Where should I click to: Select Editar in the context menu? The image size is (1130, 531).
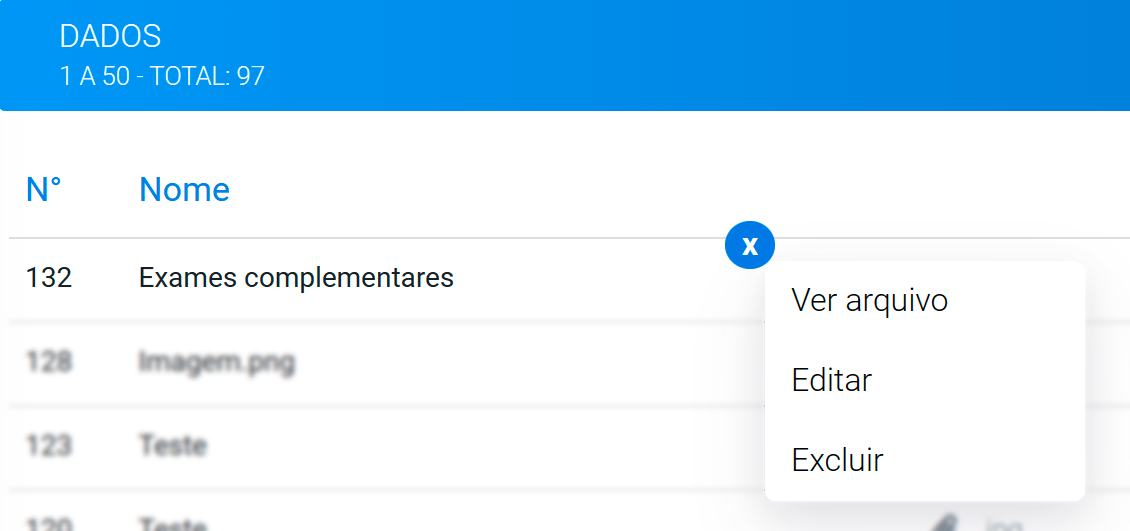click(x=832, y=380)
